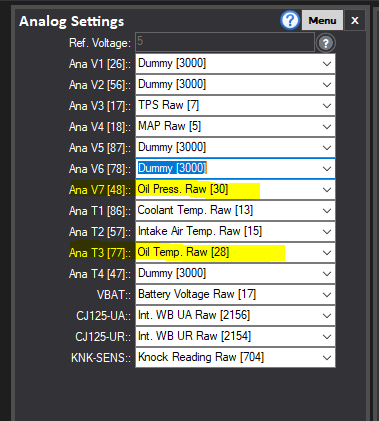The height and width of the screenshot is (421, 379).
Task: Click the Ref. Voltage help question icon
Action: coord(326,43)
